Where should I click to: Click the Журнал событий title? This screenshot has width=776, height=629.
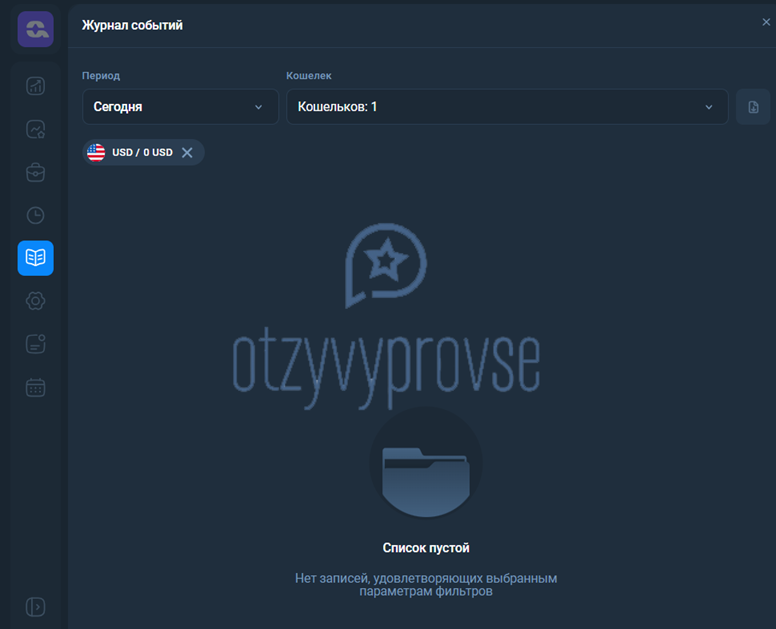[x=132, y=25]
